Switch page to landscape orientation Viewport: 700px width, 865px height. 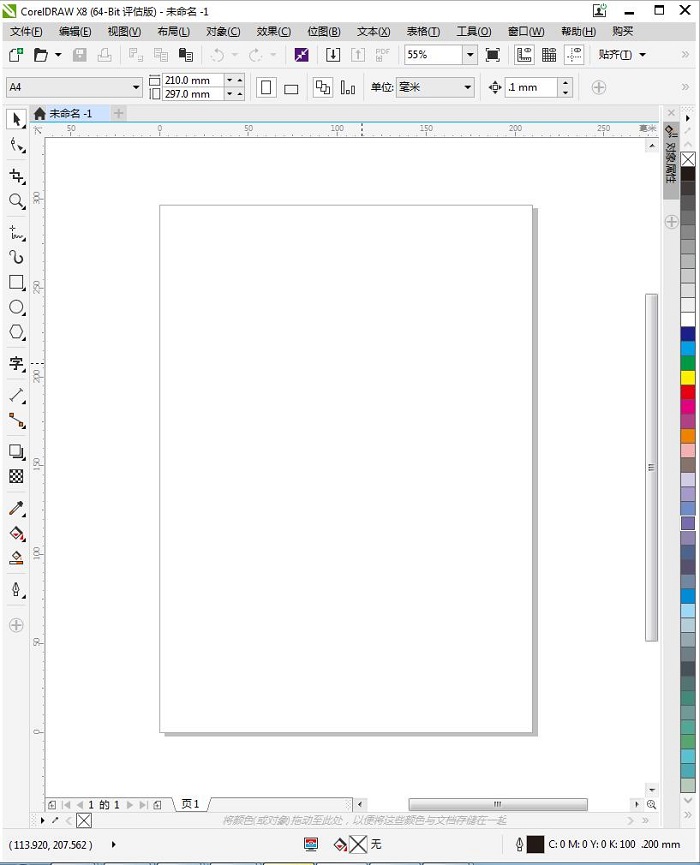(291, 88)
